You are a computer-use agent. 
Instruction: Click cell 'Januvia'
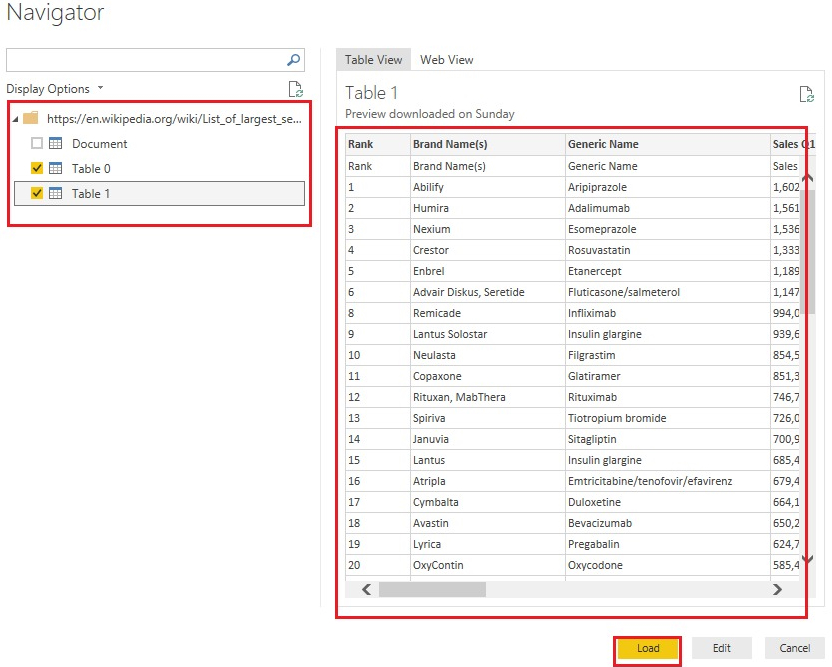point(488,439)
